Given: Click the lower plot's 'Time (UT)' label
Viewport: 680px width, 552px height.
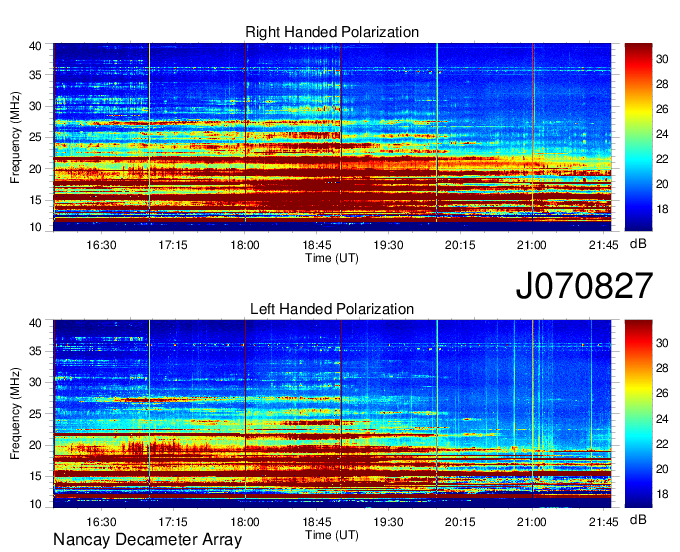Looking at the screenshot, I should (x=332, y=536).
